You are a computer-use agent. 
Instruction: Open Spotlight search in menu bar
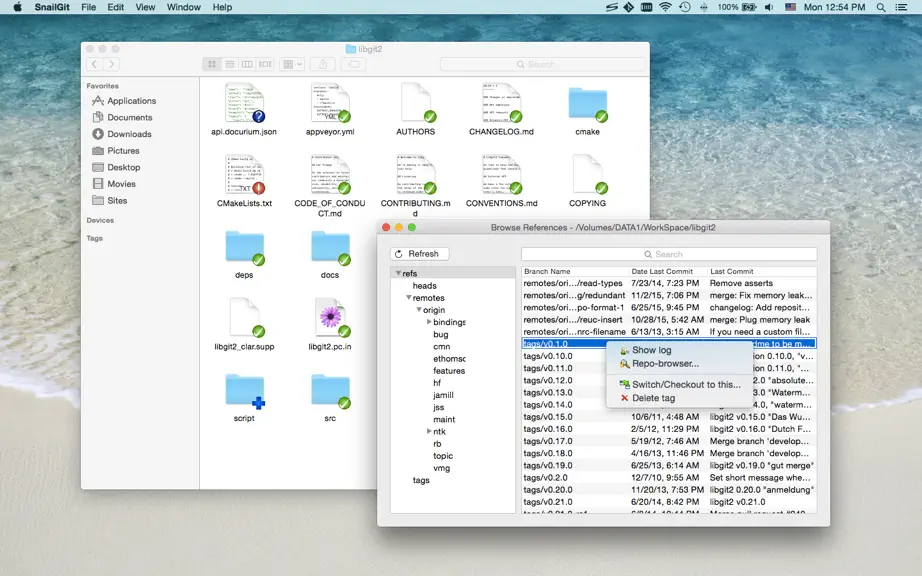coord(880,7)
